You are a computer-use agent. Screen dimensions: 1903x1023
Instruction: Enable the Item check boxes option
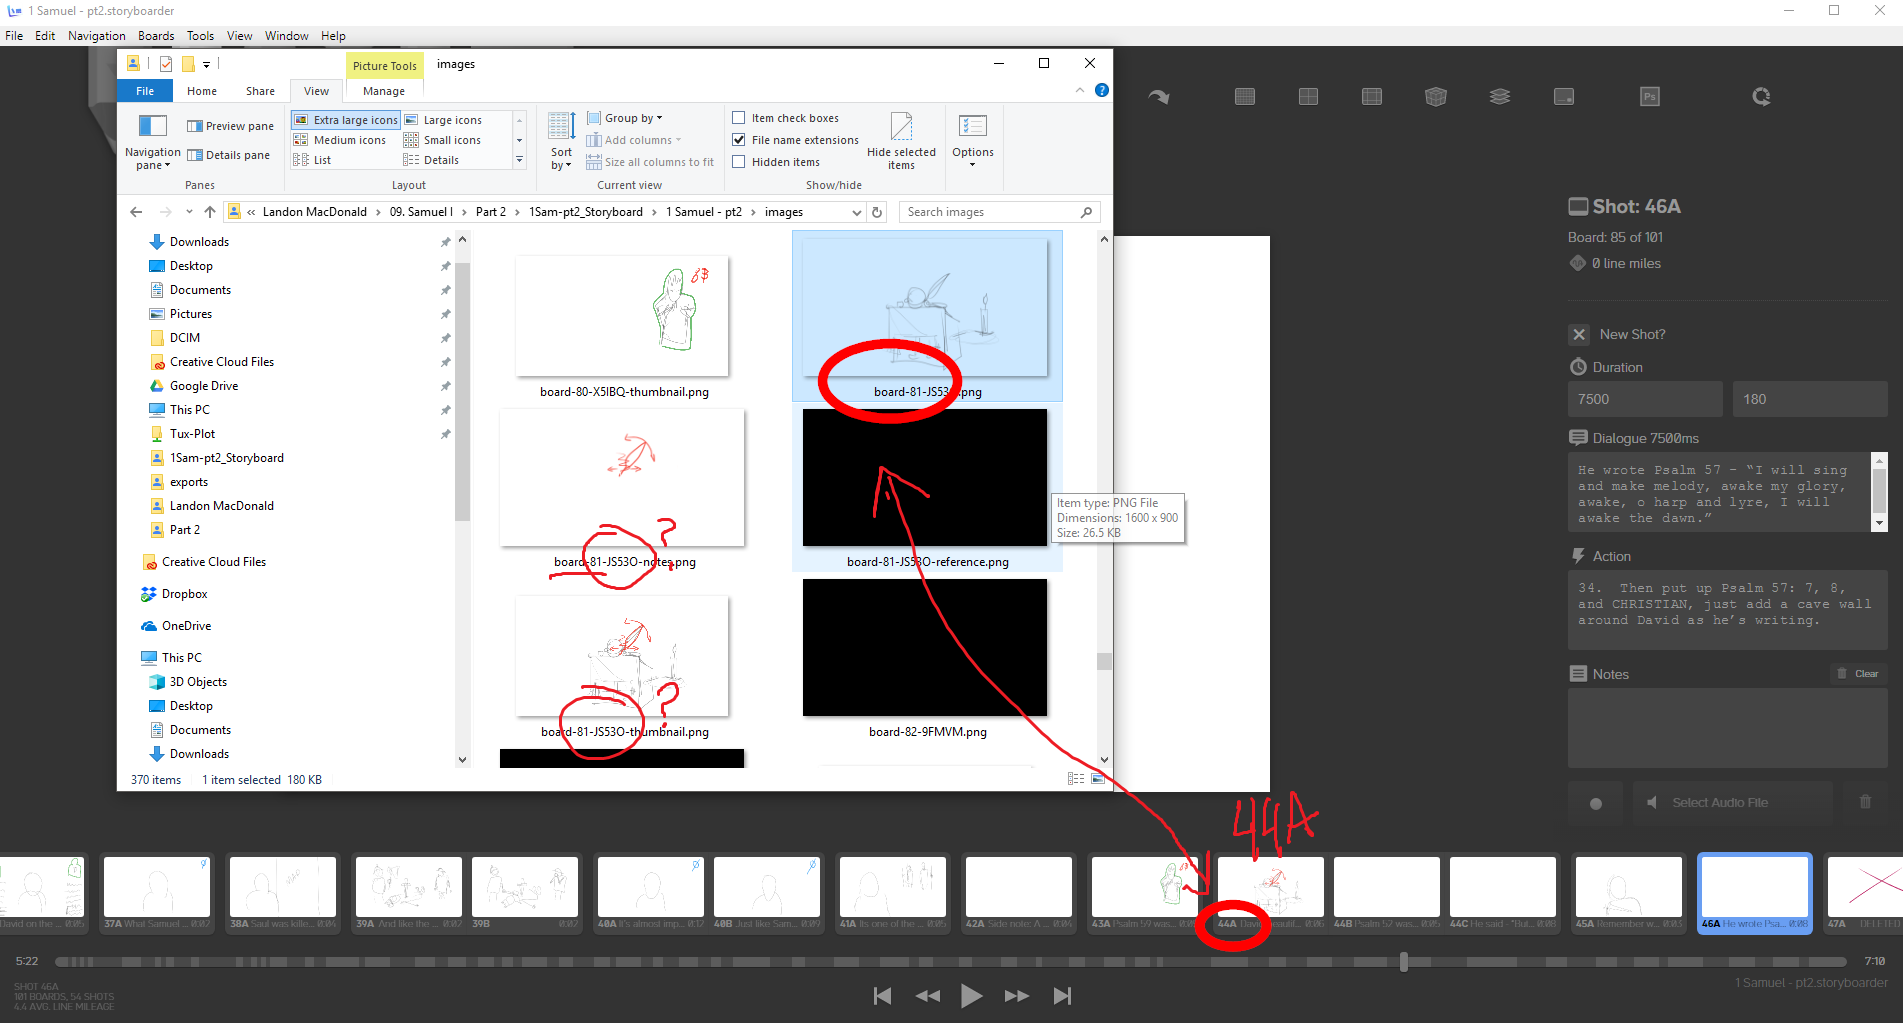[738, 117]
